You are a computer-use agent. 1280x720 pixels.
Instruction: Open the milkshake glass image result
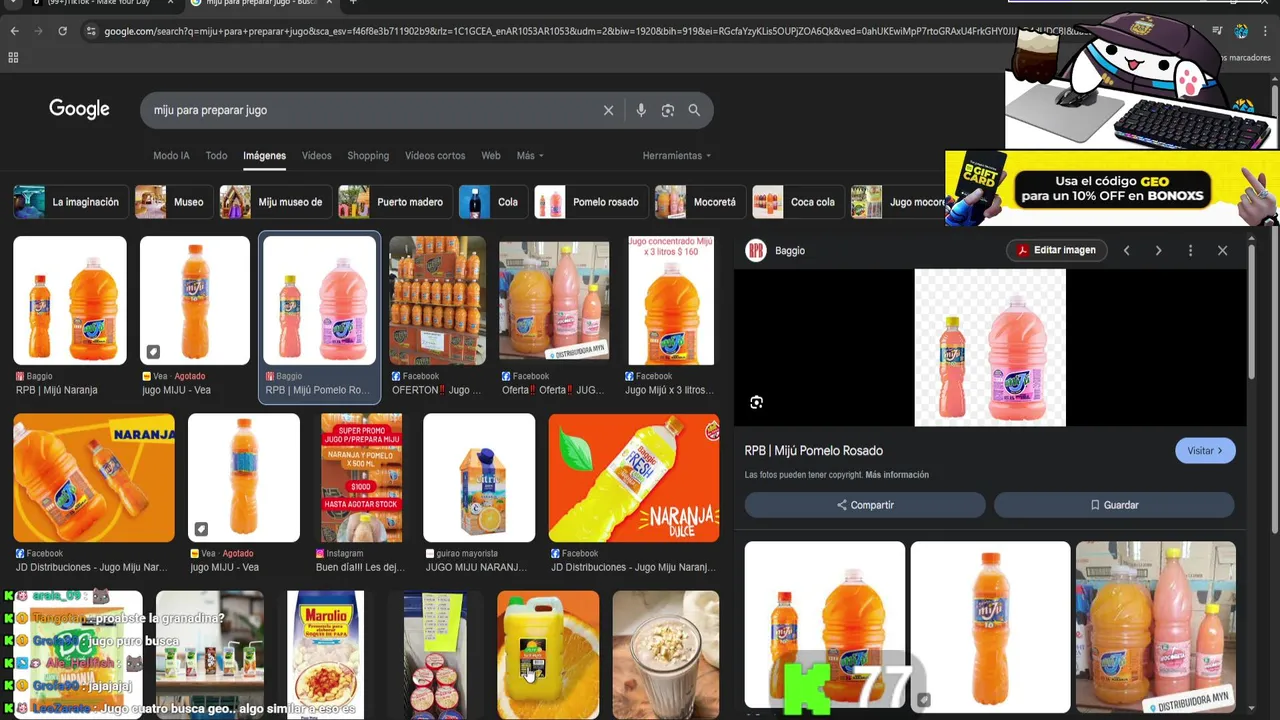coord(666,655)
